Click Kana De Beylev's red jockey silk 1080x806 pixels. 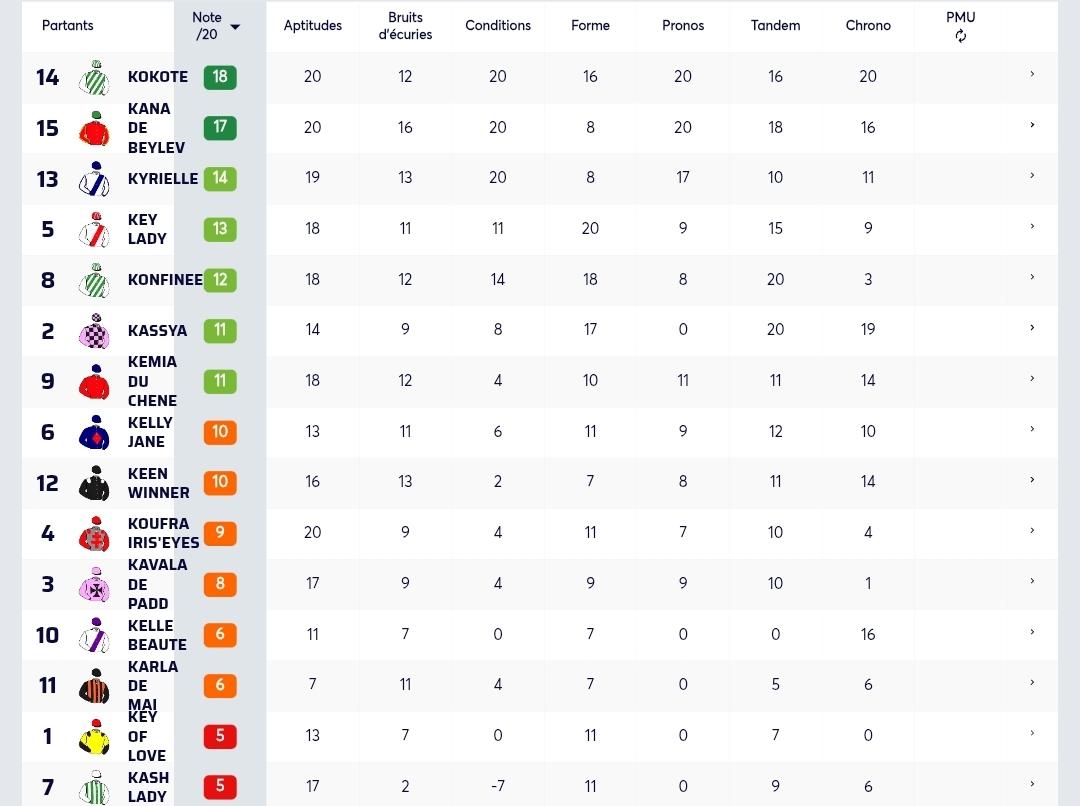click(x=94, y=128)
